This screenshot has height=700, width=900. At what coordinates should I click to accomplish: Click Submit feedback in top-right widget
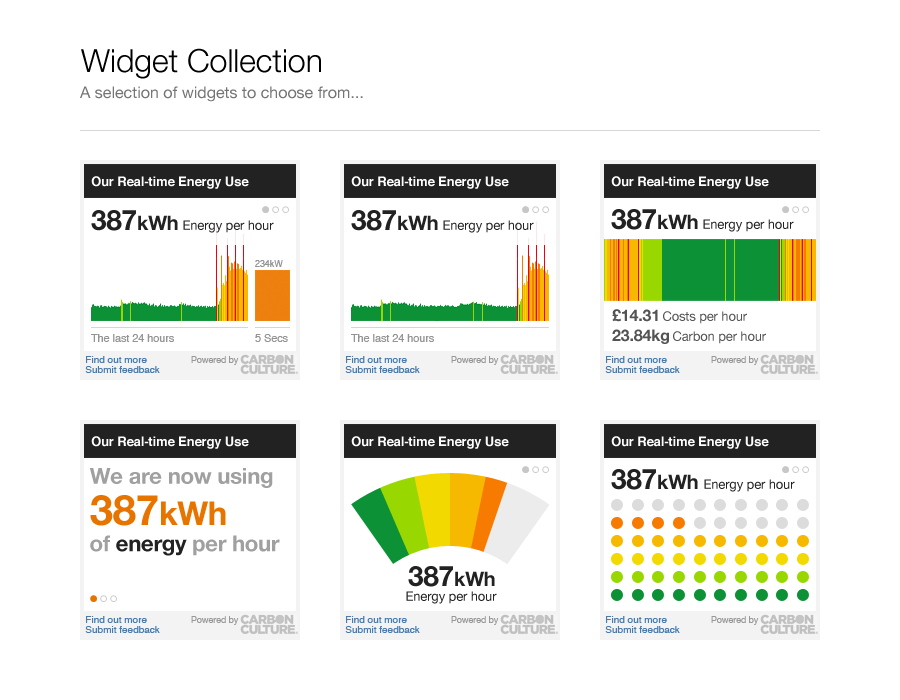tap(642, 370)
